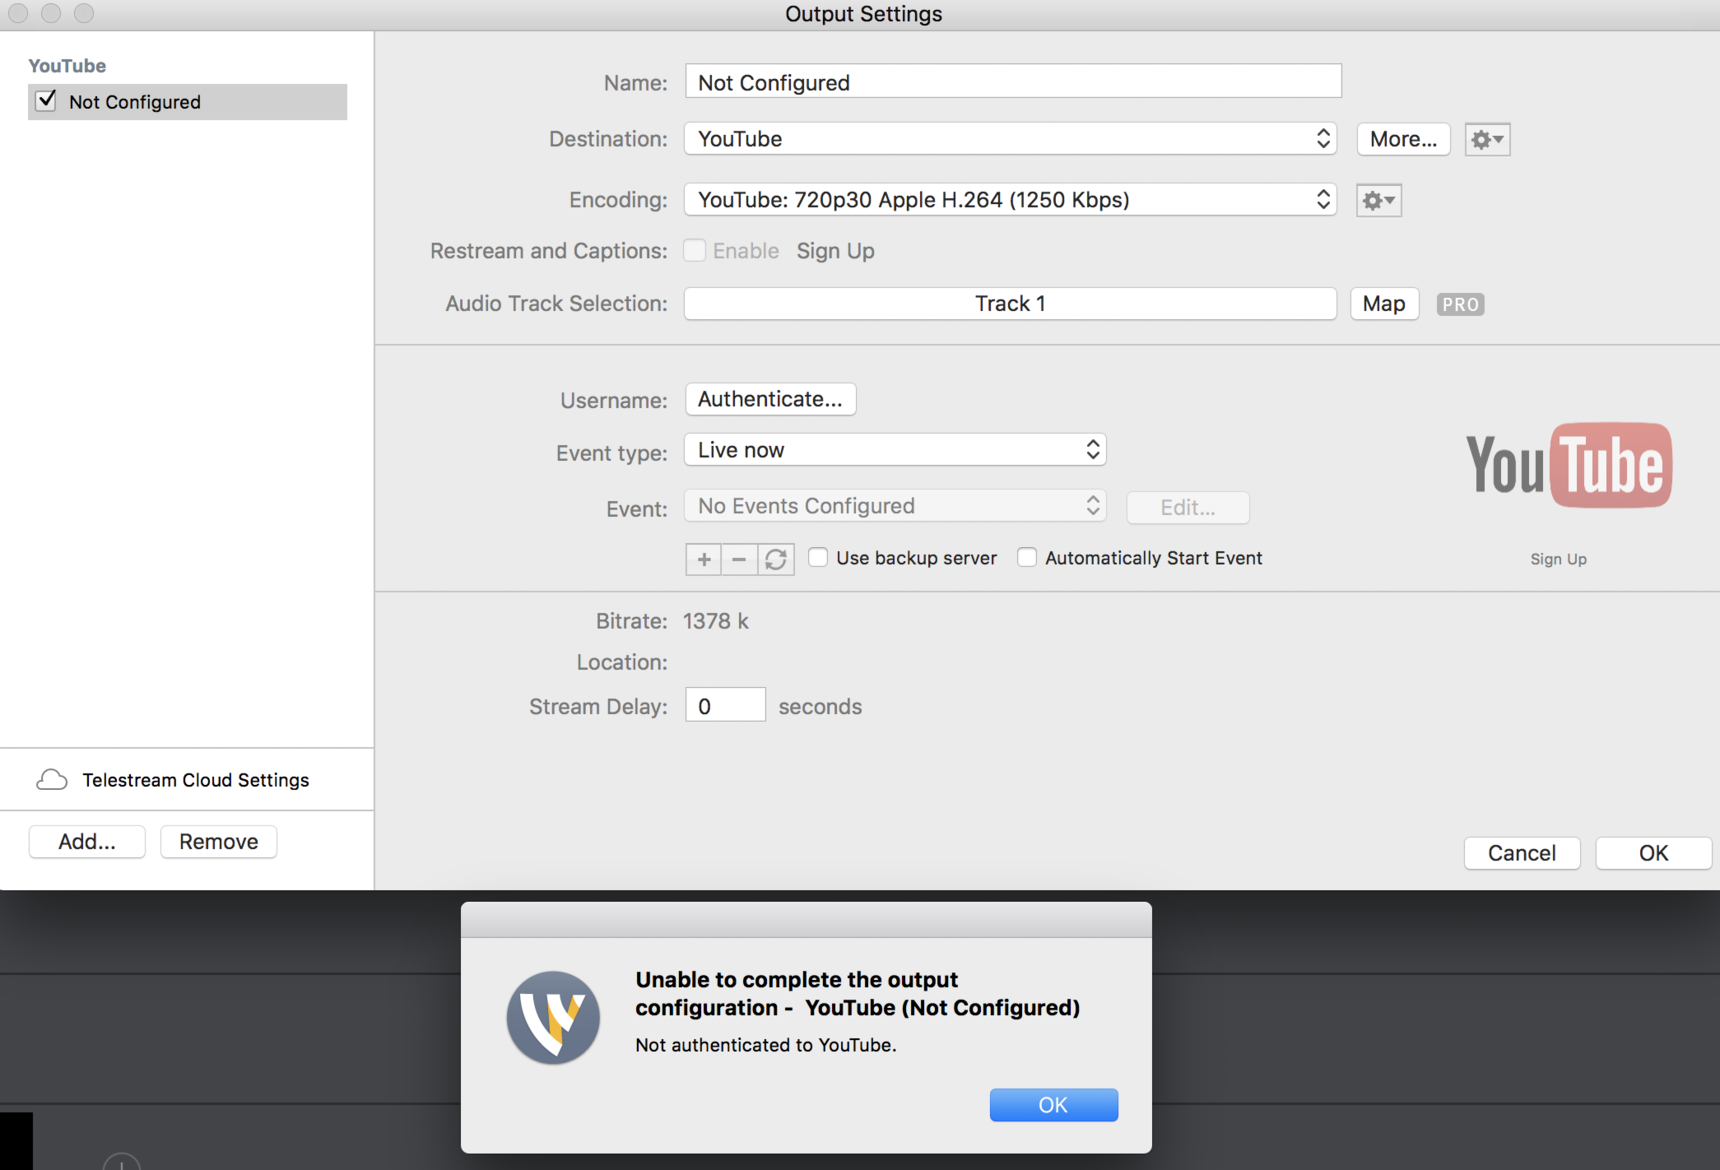
Task: Click the Stream Delay seconds field
Action: tap(725, 706)
